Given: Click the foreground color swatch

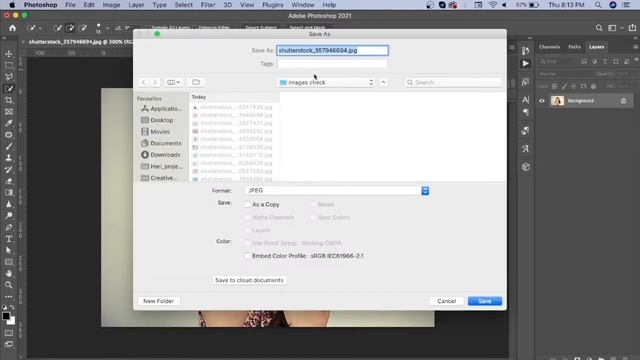Looking at the screenshot, I should tap(6, 316).
